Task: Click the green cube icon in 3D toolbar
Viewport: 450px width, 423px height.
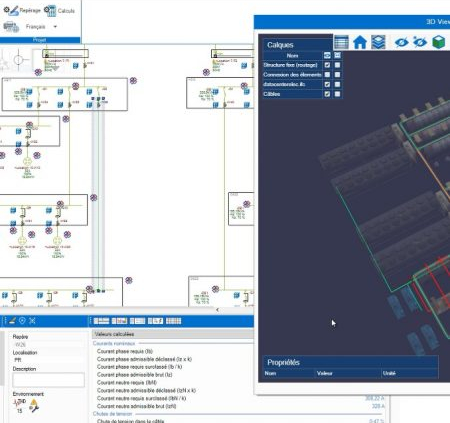Action: tap(438, 42)
